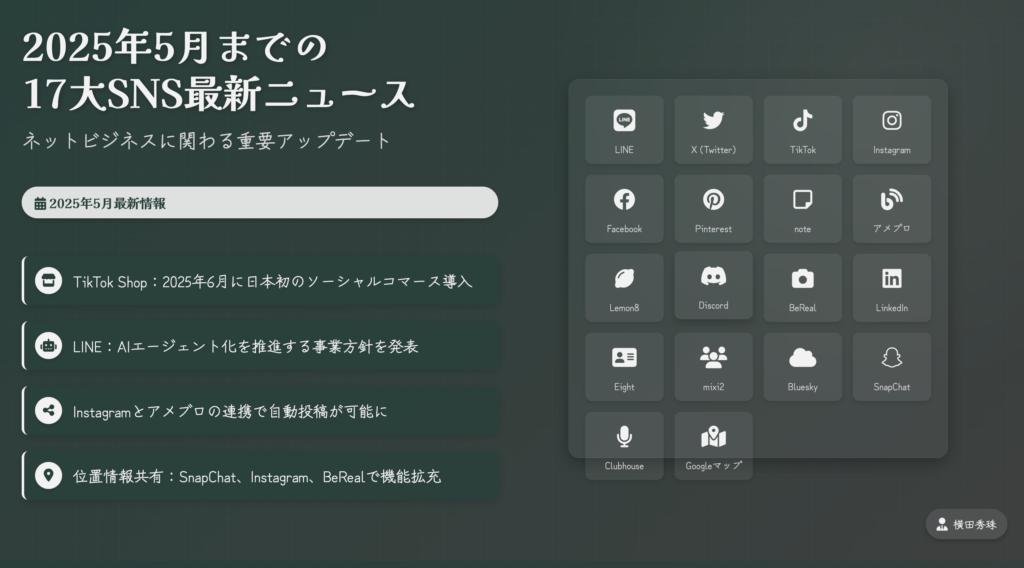Image resolution: width=1024 pixels, height=568 pixels.
Task: Click the 'X (Twitter)' label text
Action: tap(713, 150)
